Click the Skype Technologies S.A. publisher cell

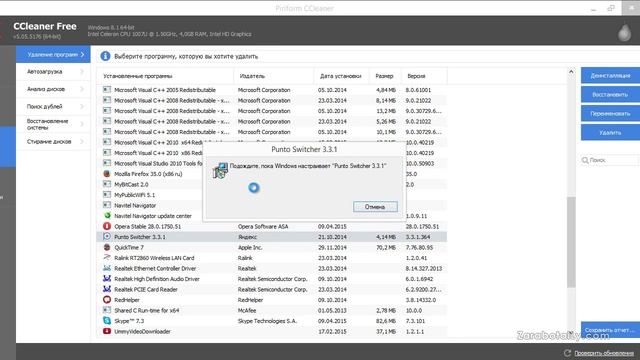(267, 321)
